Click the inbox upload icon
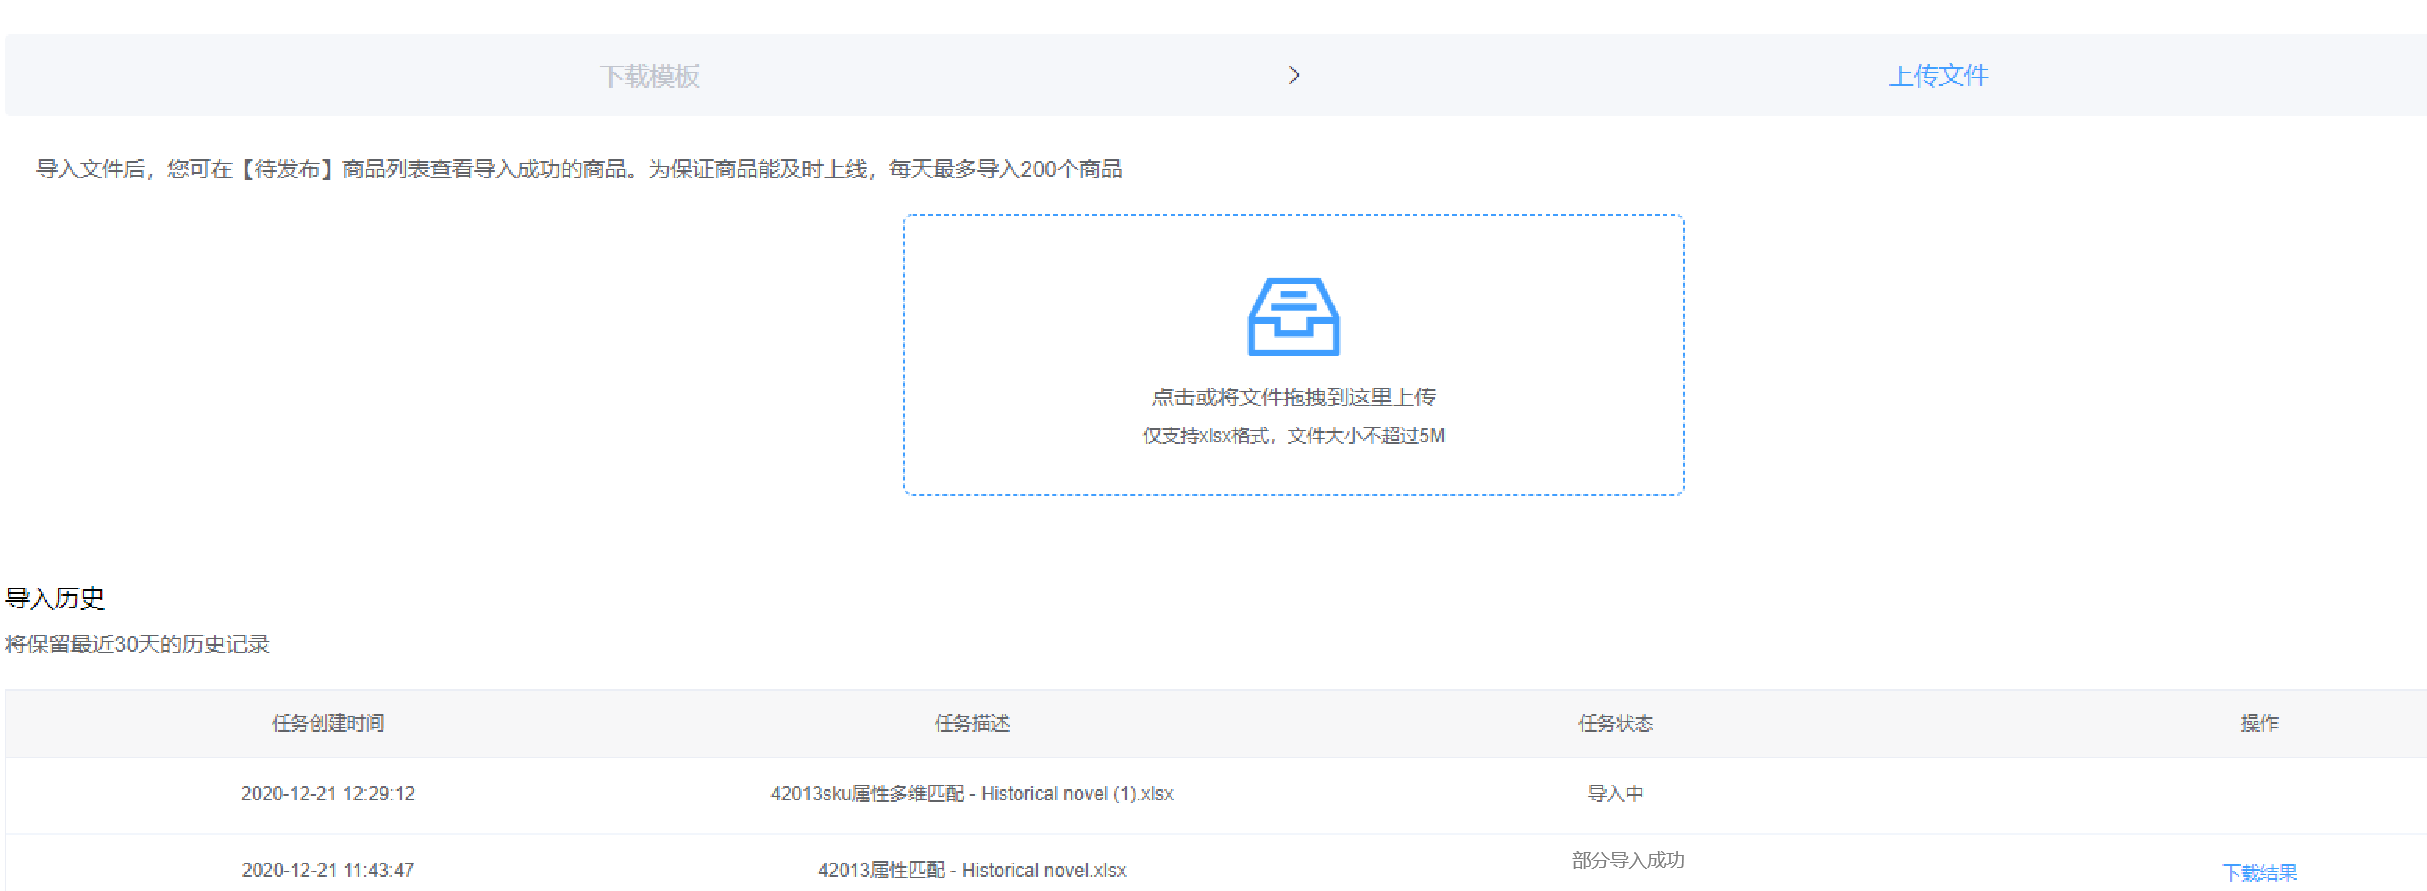The height and width of the screenshot is (891, 2427). coord(1293,317)
